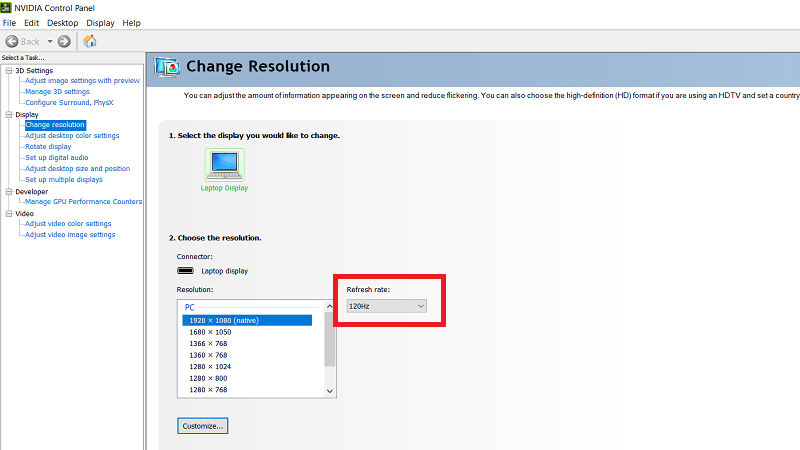This screenshot has height=450, width=800.
Task: Select Change resolution in task tree
Action: point(55,124)
